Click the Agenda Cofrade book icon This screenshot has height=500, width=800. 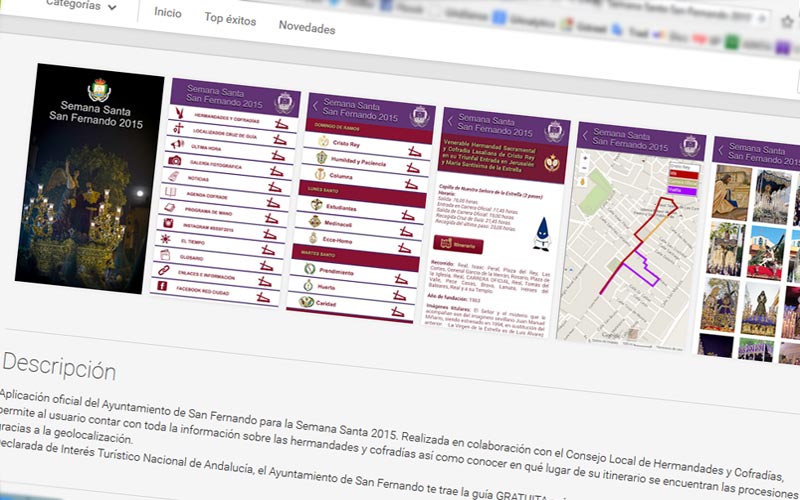[171, 192]
